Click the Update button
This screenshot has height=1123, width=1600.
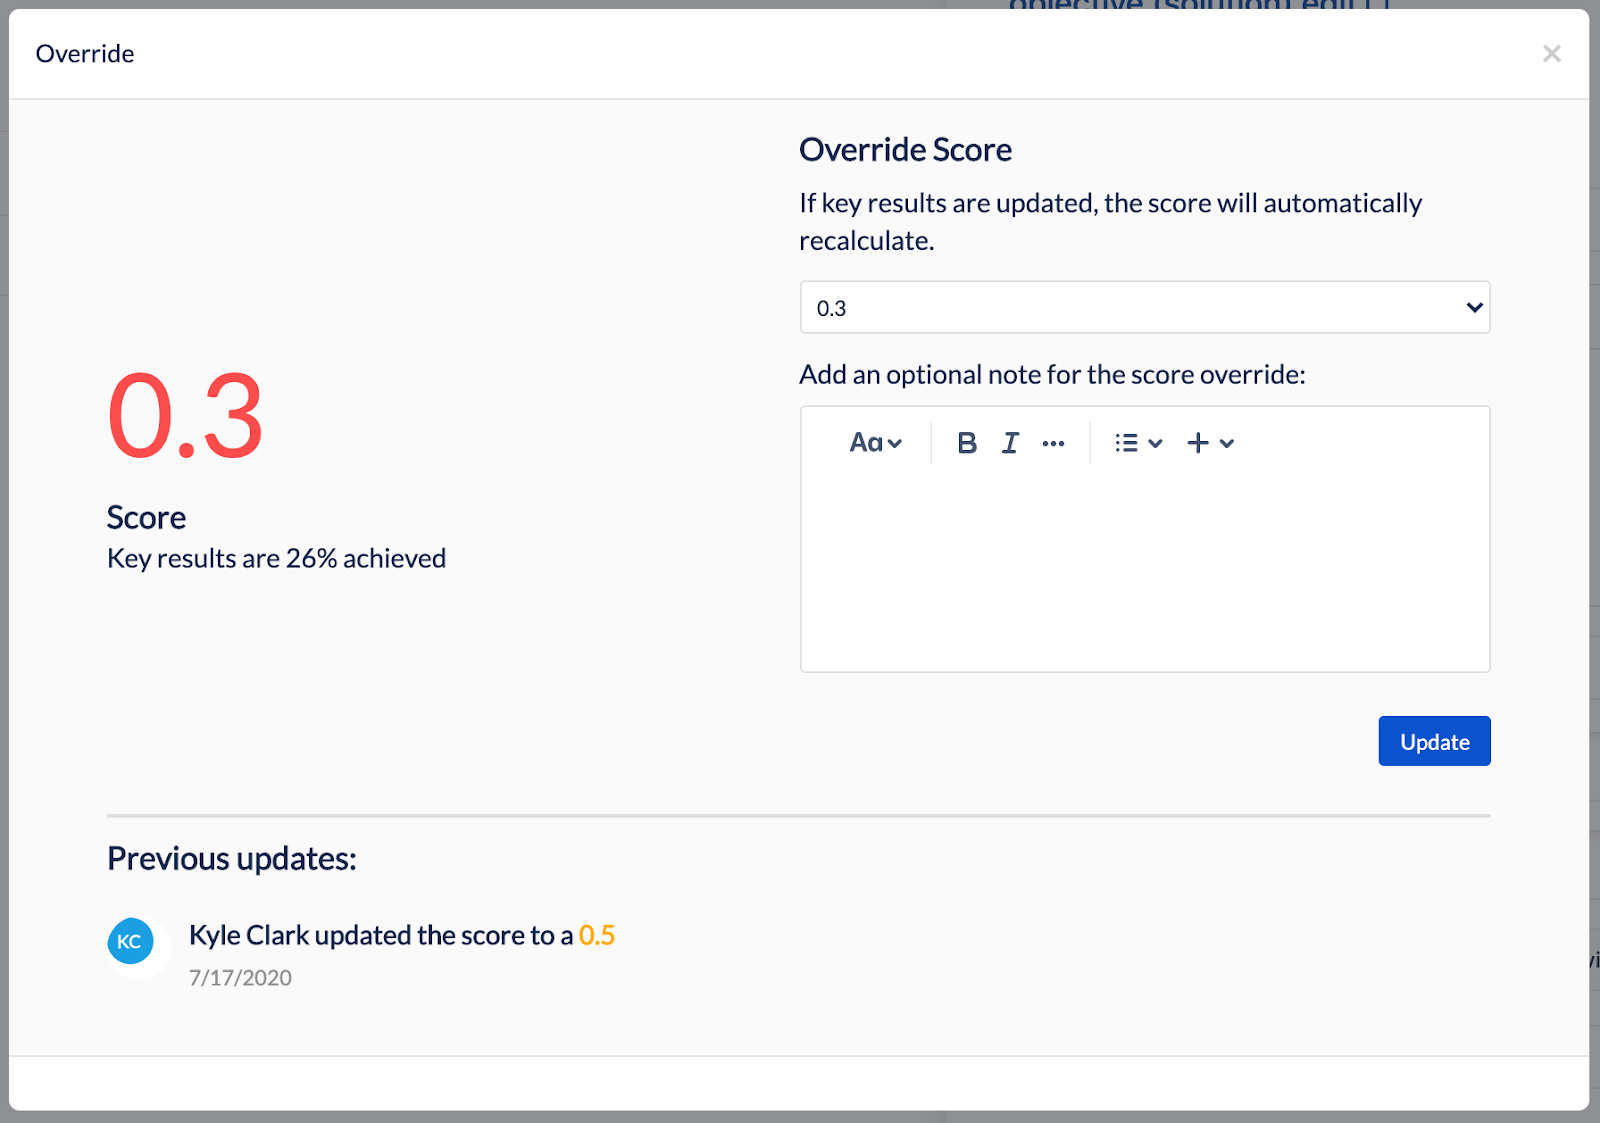[x=1434, y=741]
